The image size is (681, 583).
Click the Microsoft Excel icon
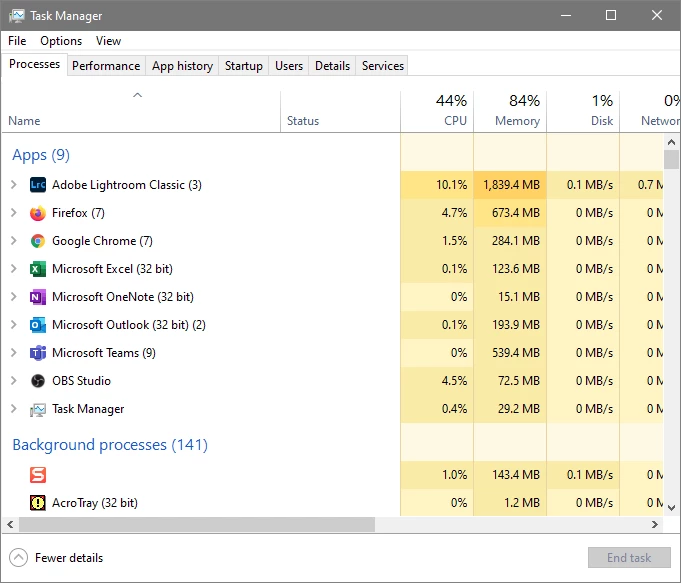(38, 269)
